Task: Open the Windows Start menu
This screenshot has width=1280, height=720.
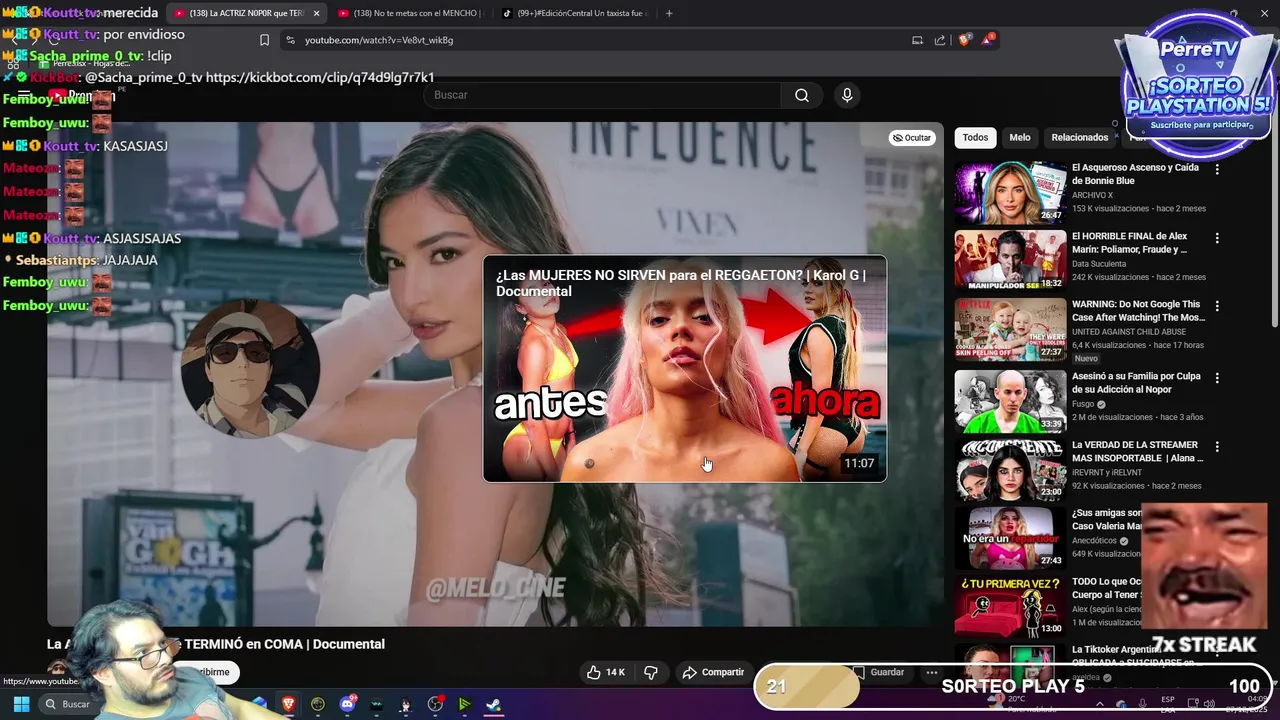Action: tap(20, 704)
